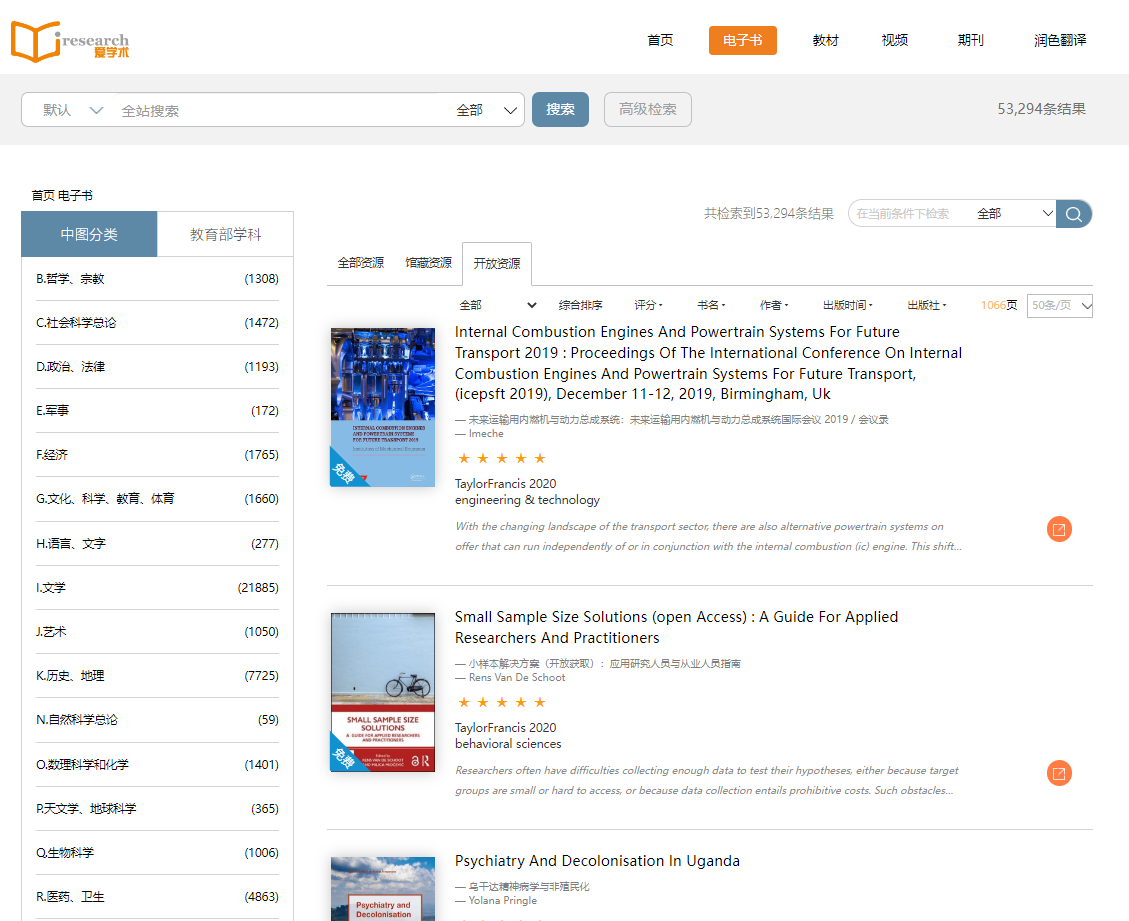Select category E.军事
The width and height of the screenshot is (1129, 921).
coord(157,410)
